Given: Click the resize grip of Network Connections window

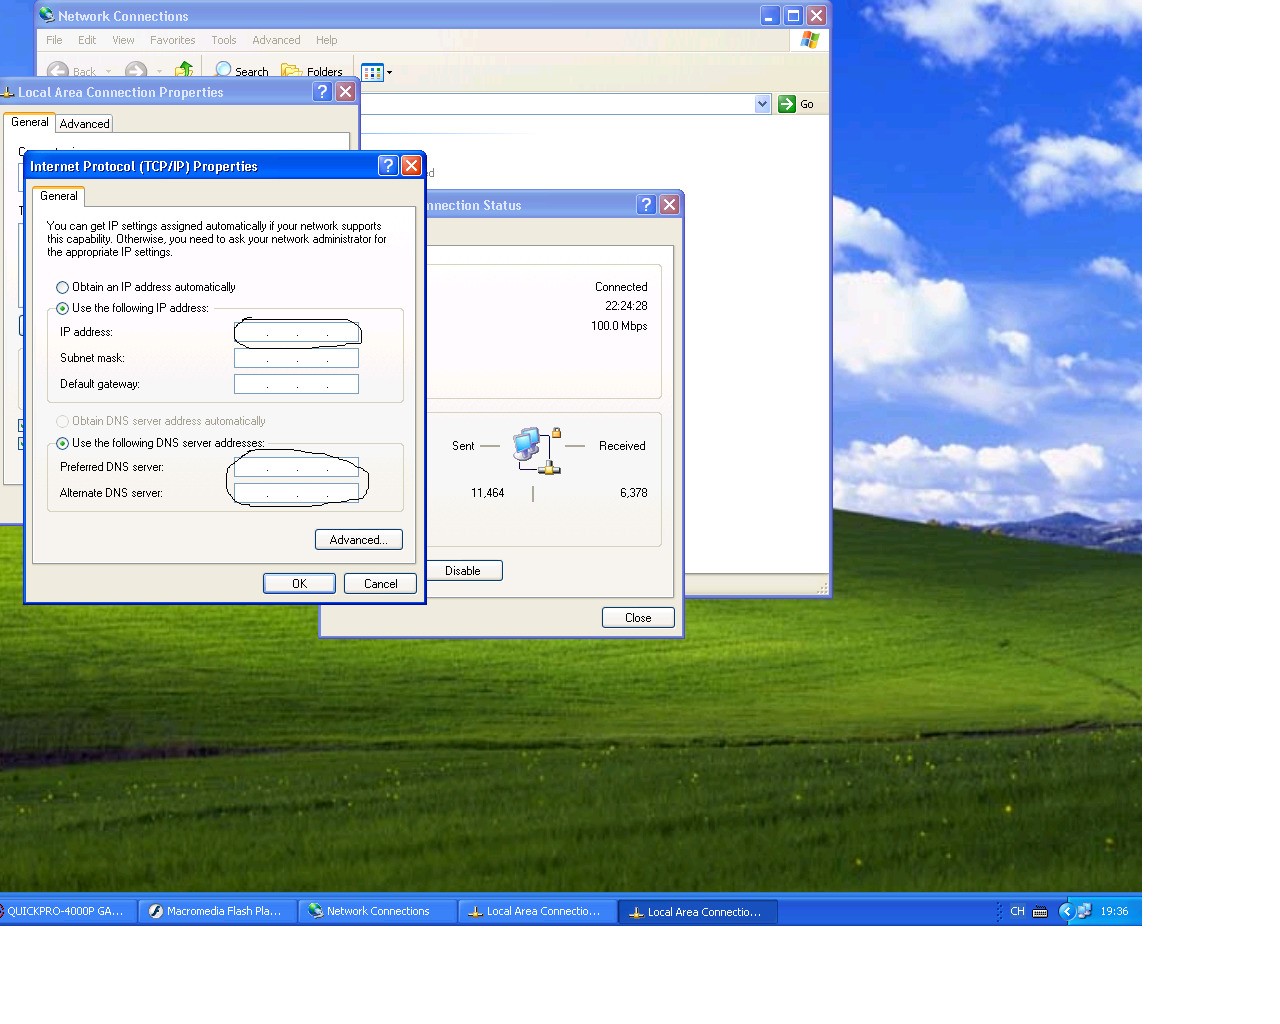Looking at the screenshot, I should point(823,588).
